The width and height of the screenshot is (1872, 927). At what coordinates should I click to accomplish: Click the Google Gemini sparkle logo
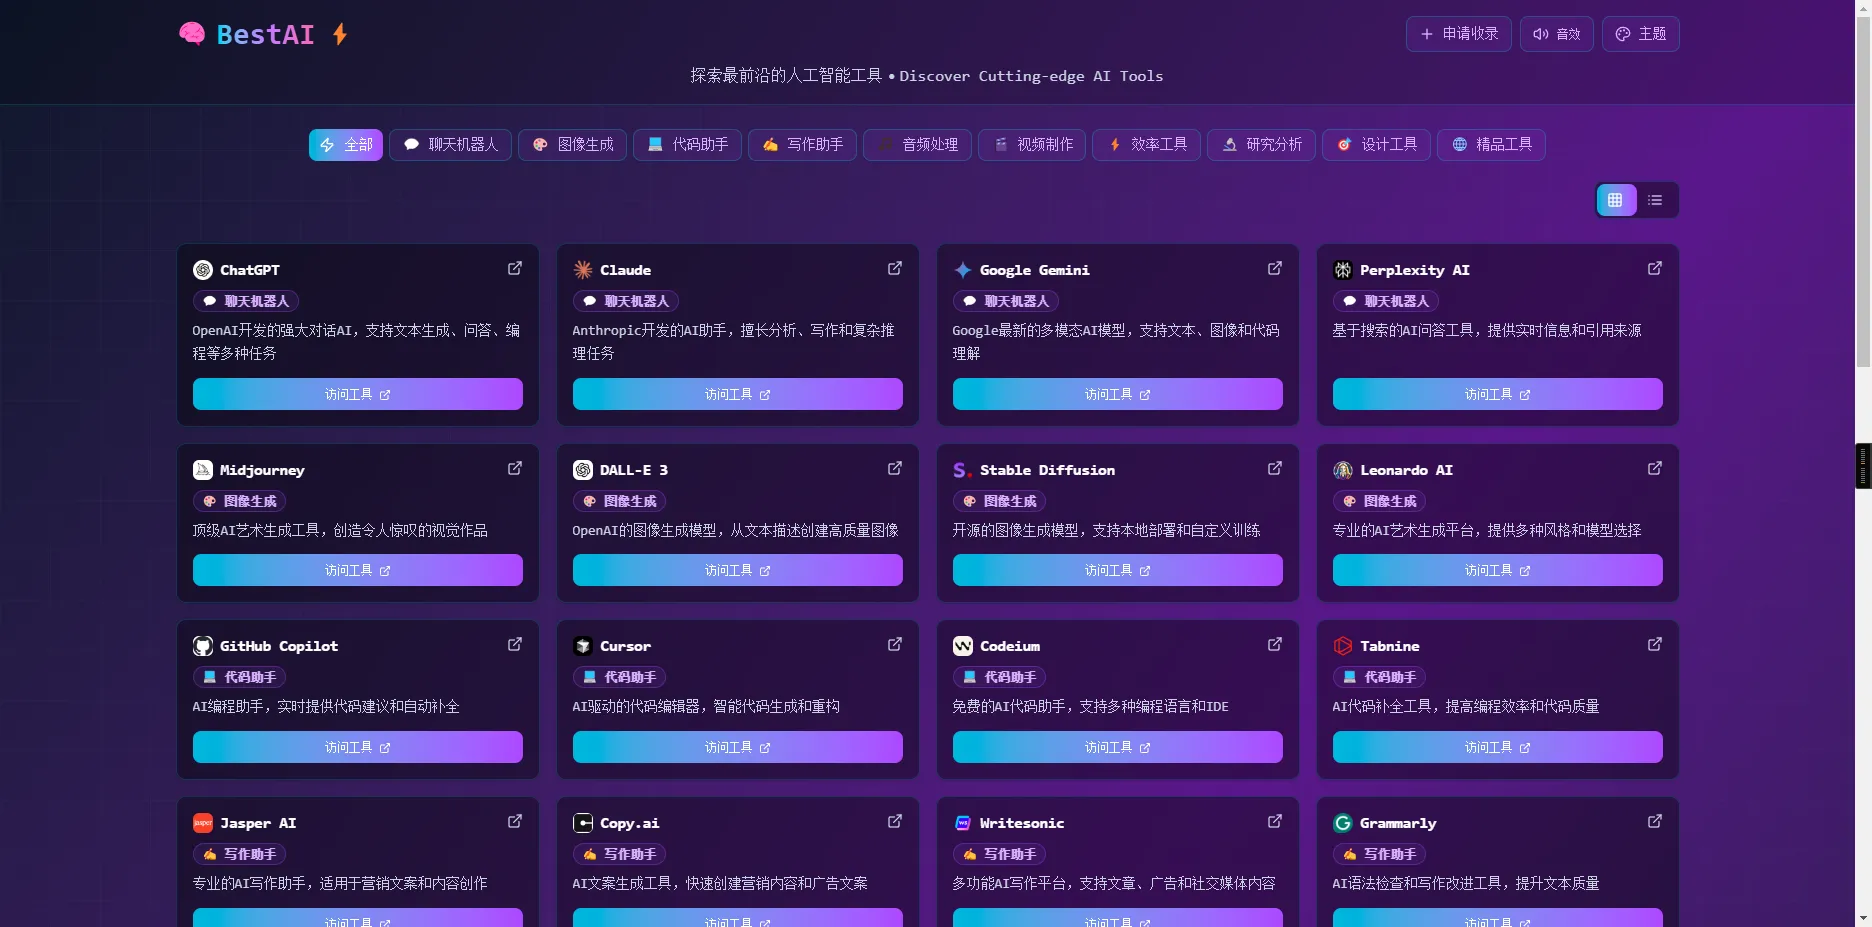coord(963,270)
